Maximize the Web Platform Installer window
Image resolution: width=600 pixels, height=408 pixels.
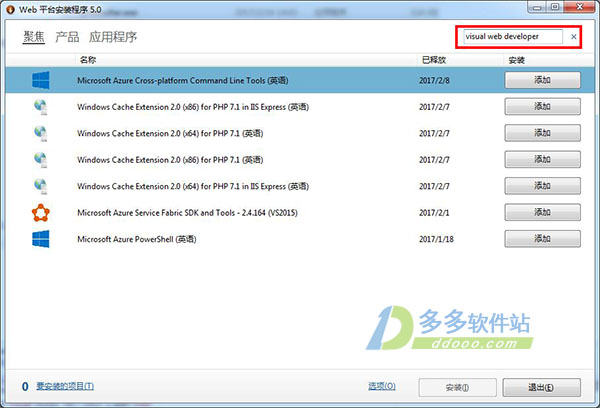tap(555, 7)
